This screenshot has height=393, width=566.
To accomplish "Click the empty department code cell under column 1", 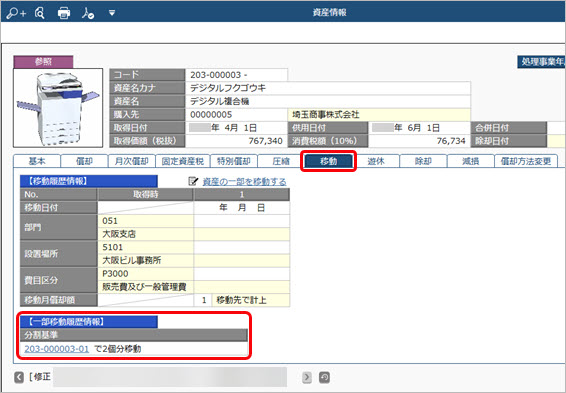I will [241, 221].
